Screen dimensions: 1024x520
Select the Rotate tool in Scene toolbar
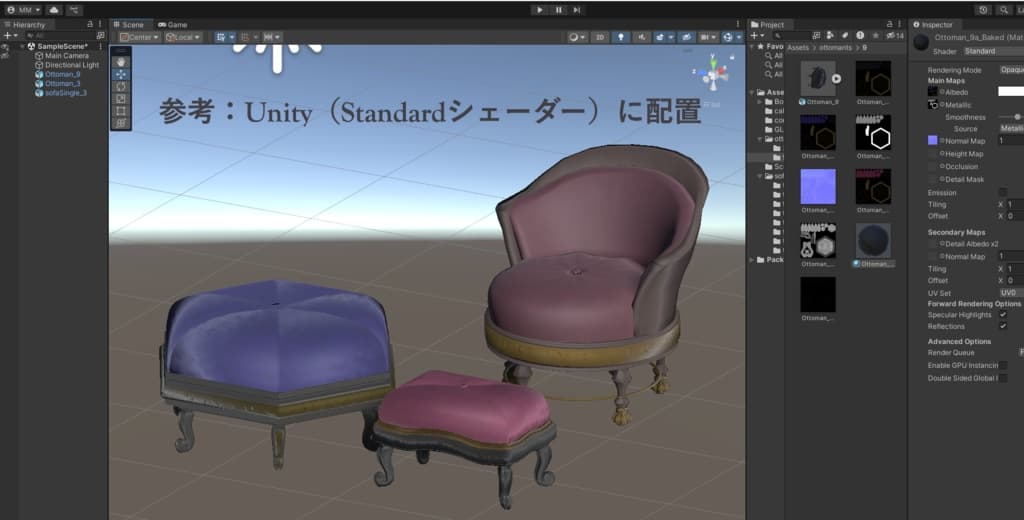coord(121,86)
